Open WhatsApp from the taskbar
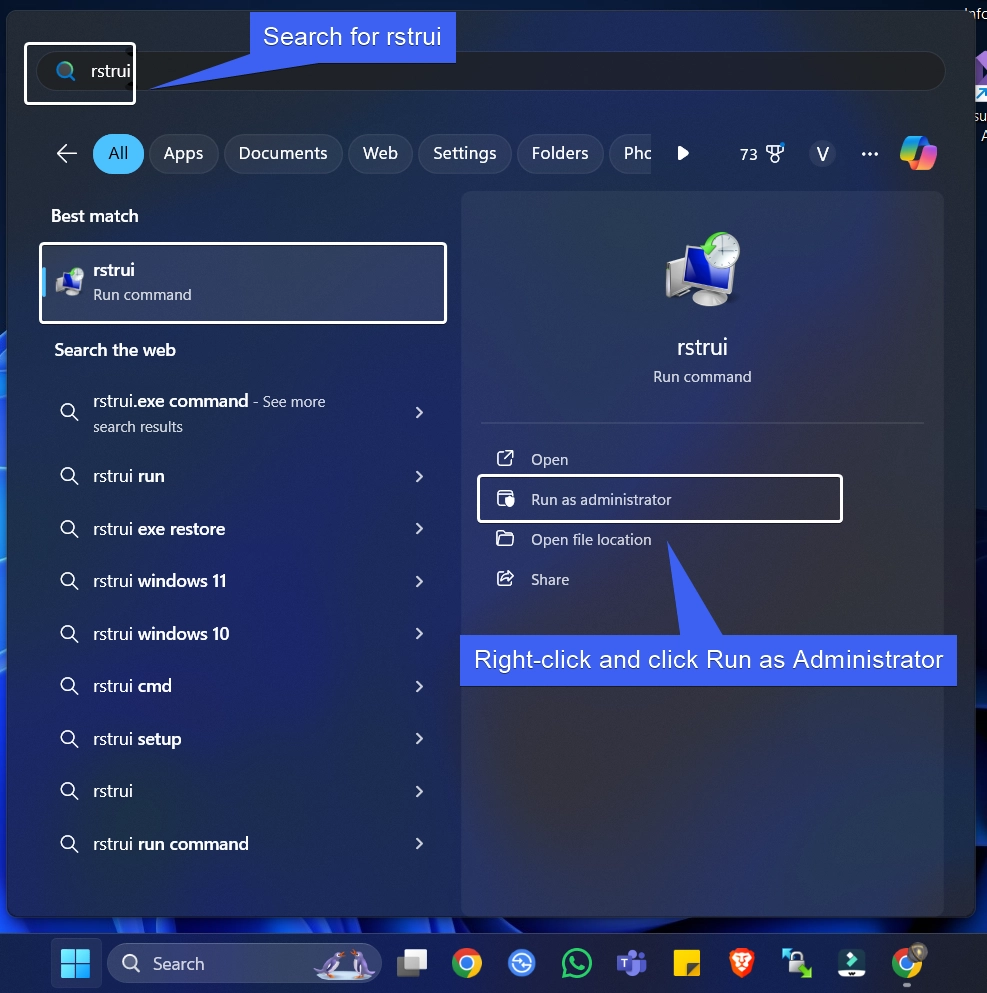Image resolution: width=987 pixels, height=993 pixels. coord(577,963)
